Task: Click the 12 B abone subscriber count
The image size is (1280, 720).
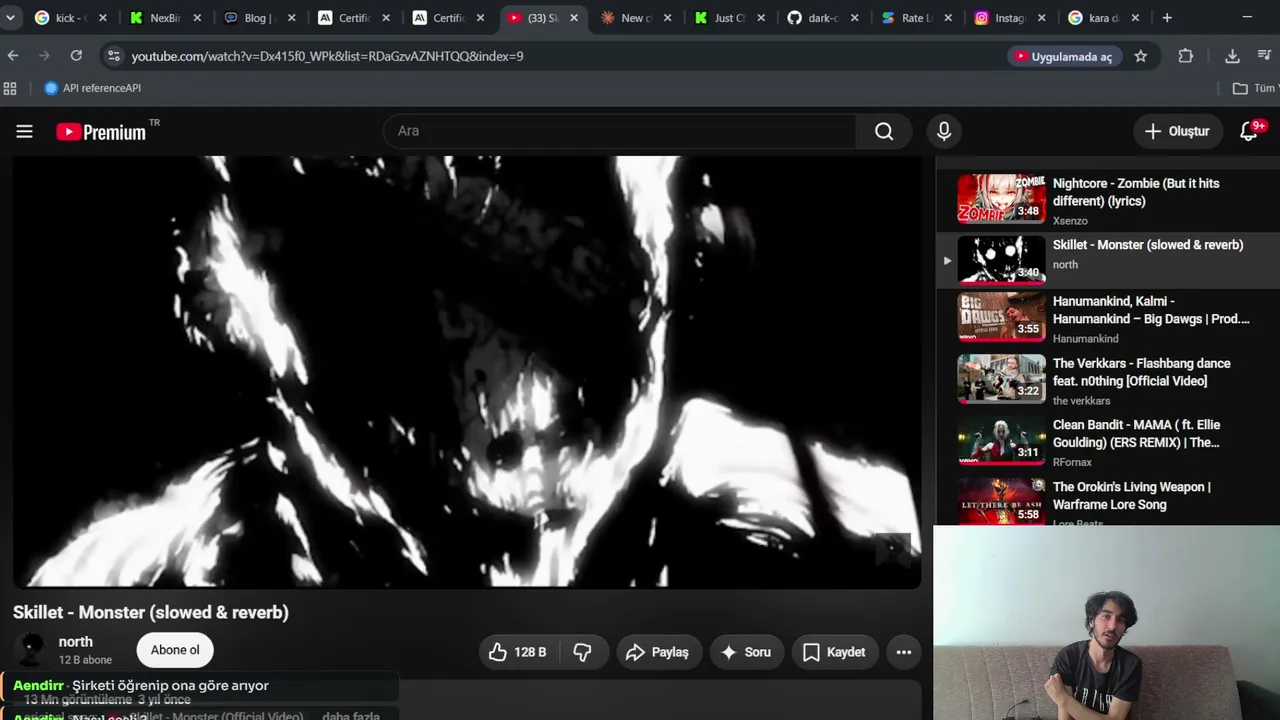Action: point(85,660)
